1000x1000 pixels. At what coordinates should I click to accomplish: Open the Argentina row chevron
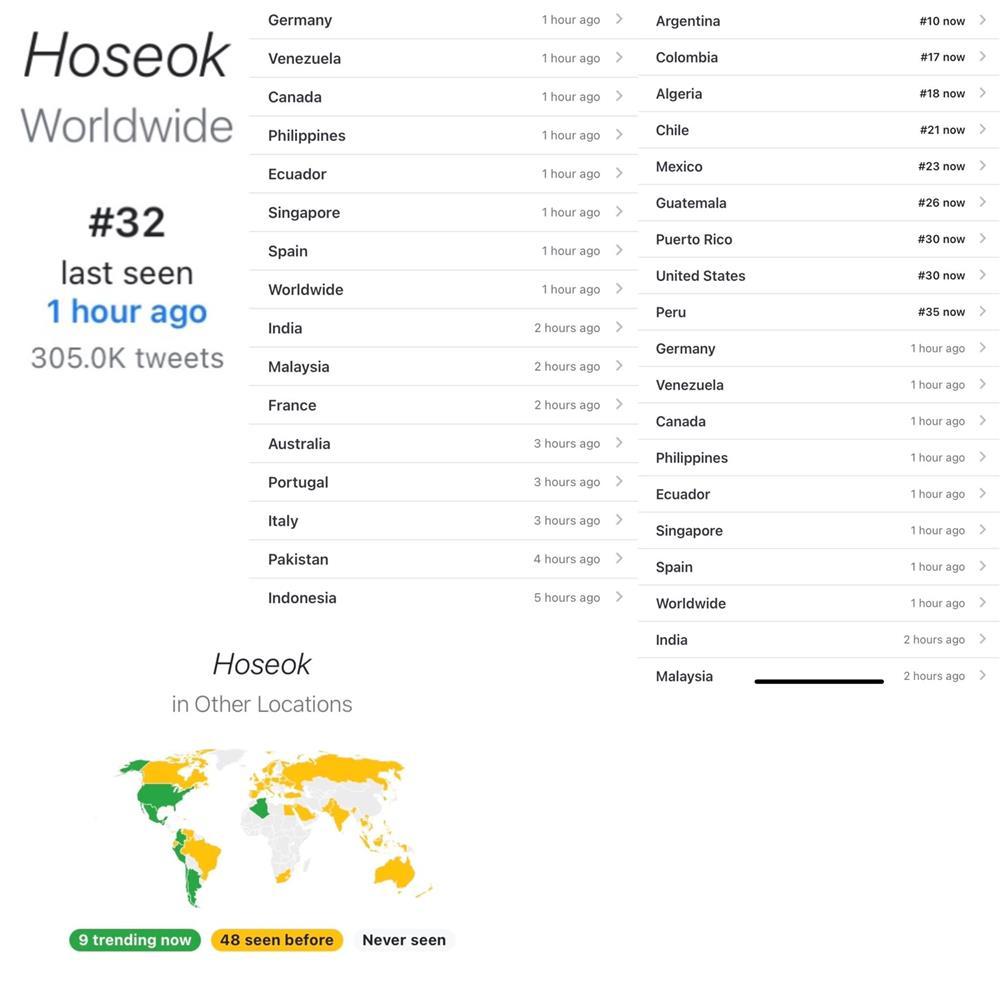click(x=983, y=20)
